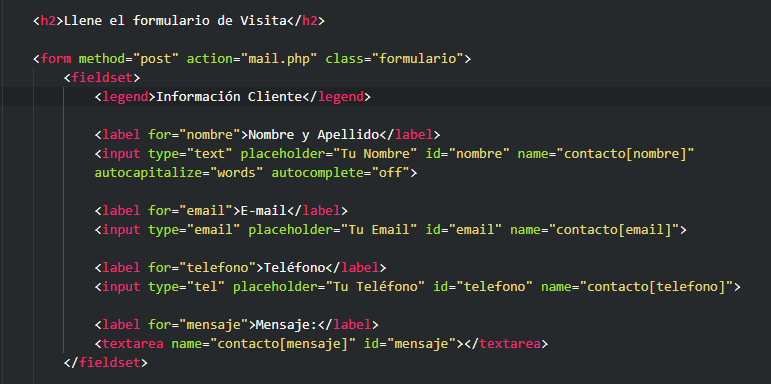Click the class value "formulario"
The height and width of the screenshot is (384, 771).
point(417,59)
